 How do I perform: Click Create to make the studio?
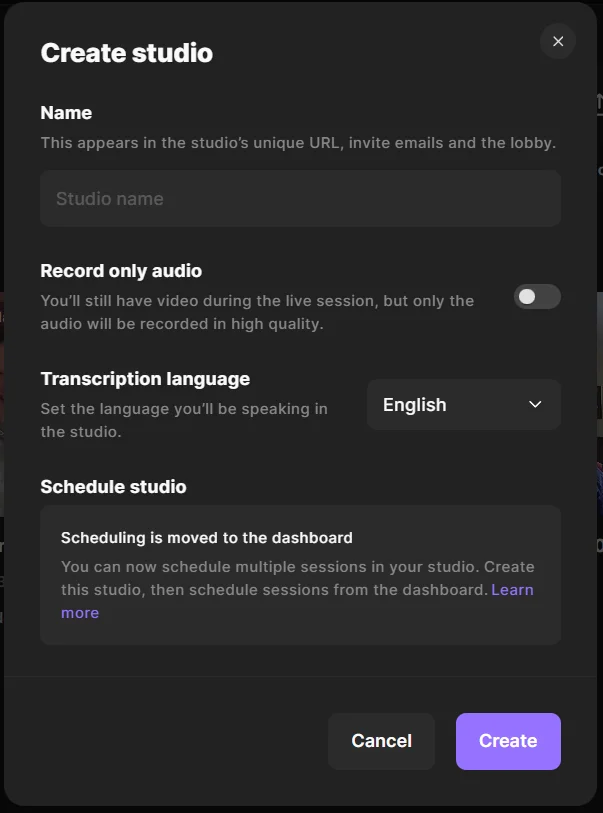(508, 741)
